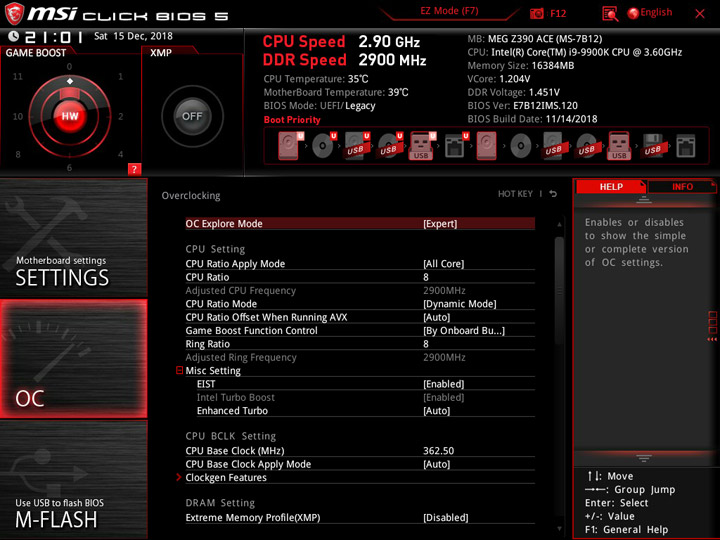This screenshot has width=720, height=540.
Task: Toggle the Game Boost HW knob
Action: point(70,116)
